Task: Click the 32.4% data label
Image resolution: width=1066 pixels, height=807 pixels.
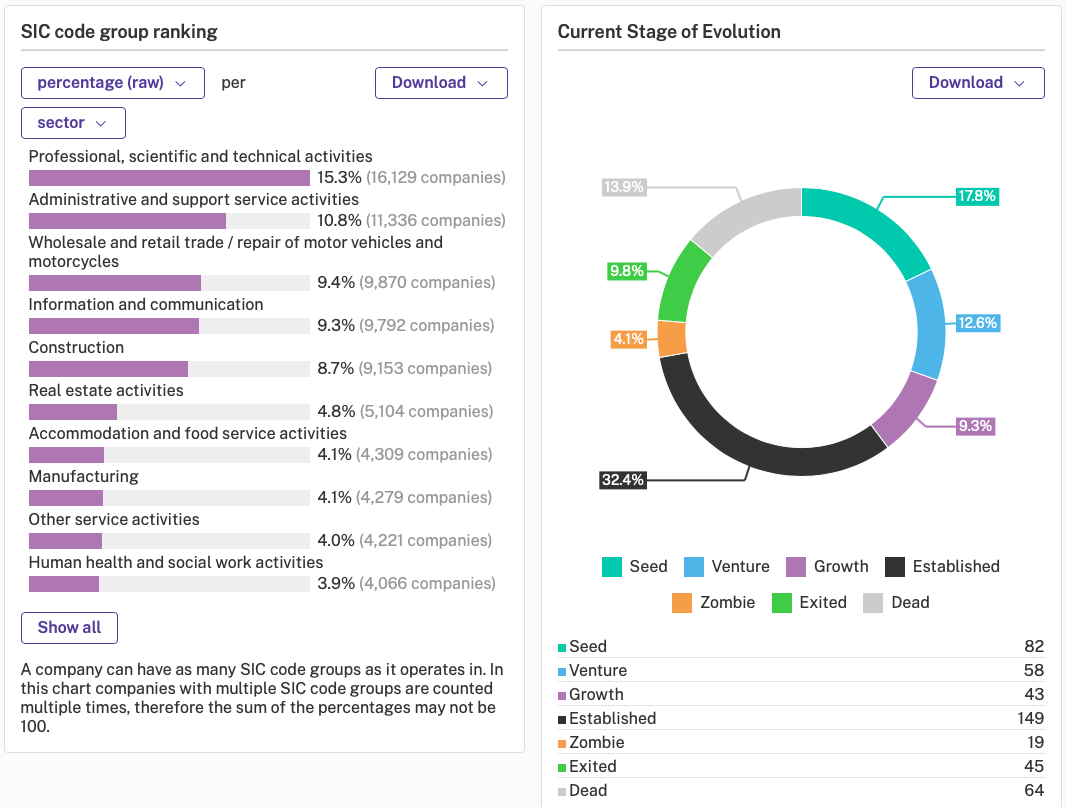Action: (x=622, y=480)
